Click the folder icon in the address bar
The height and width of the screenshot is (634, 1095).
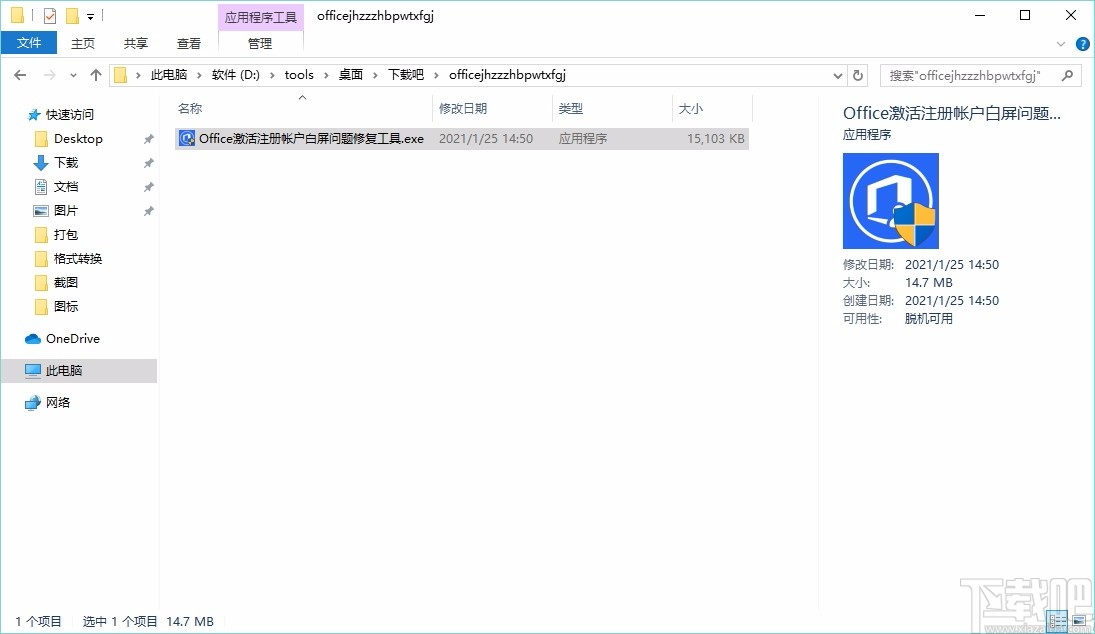click(120, 74)
